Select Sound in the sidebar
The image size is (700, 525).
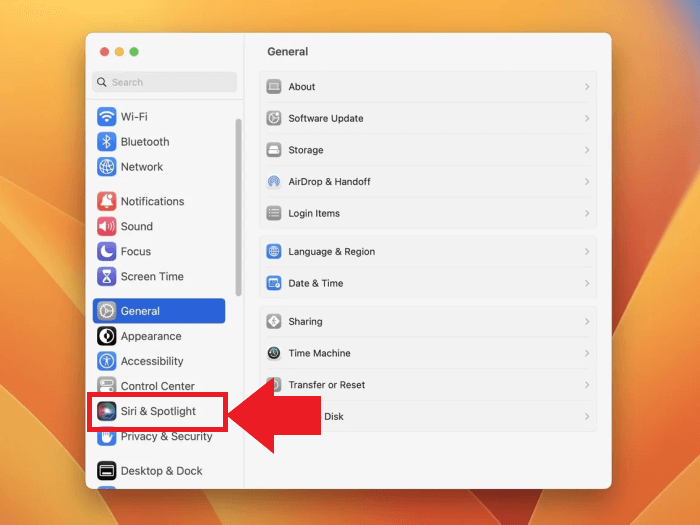158,226
